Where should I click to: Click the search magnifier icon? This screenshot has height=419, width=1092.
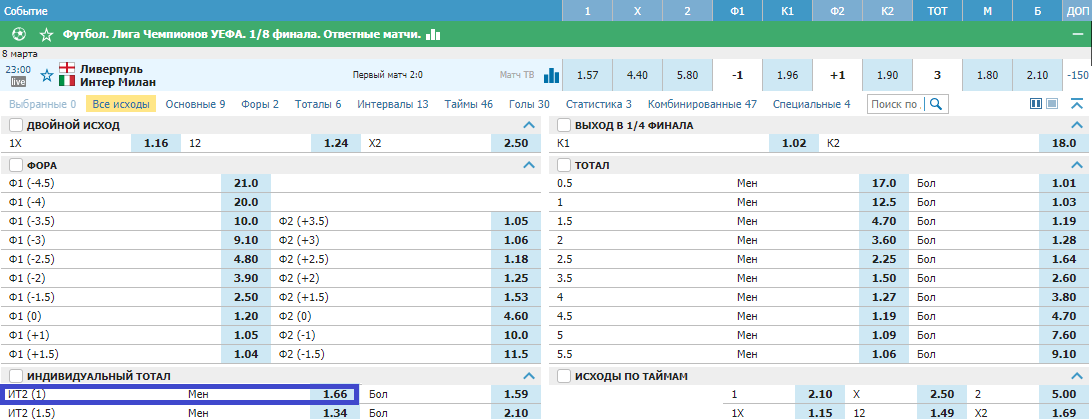936,104
